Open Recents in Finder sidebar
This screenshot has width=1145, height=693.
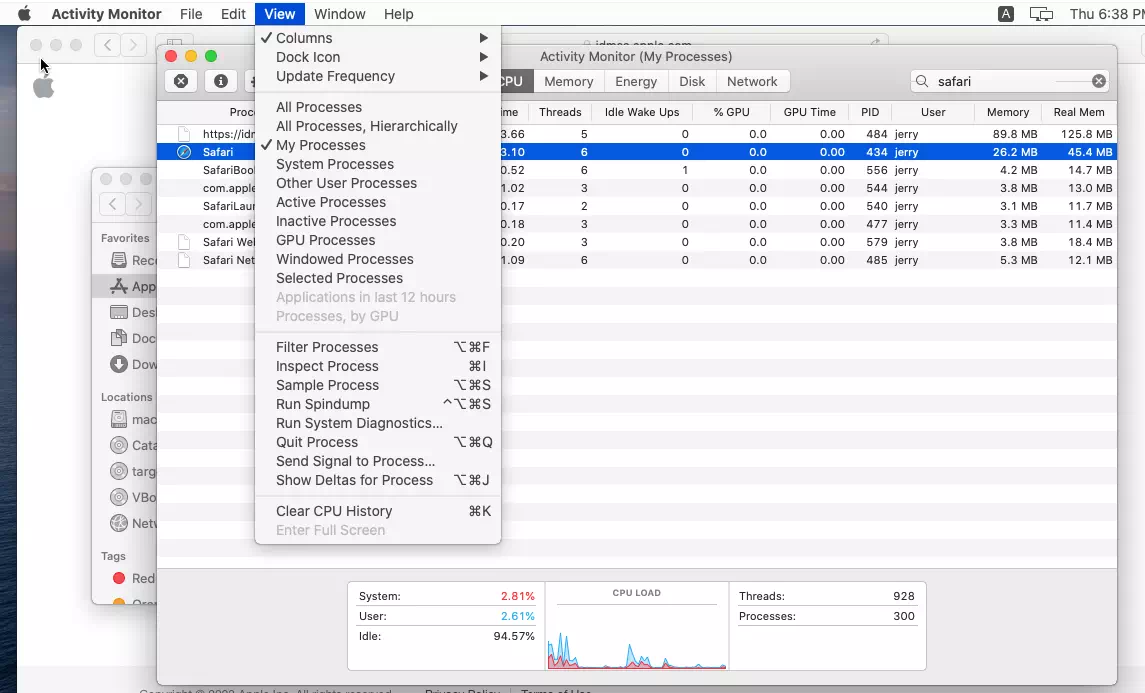click(132, 260)
